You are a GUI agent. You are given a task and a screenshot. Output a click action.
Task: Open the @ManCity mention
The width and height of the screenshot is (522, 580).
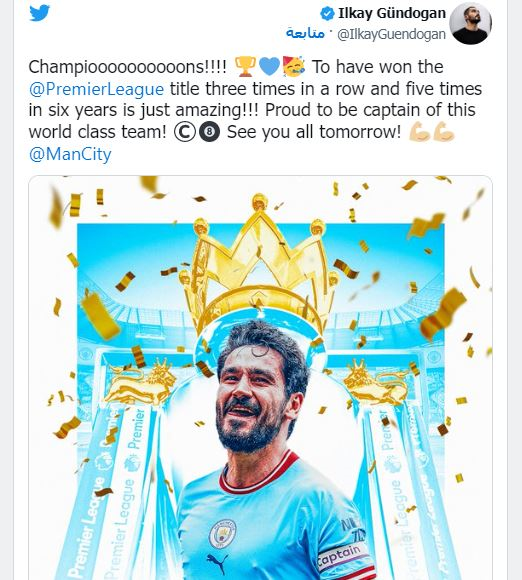70,154
